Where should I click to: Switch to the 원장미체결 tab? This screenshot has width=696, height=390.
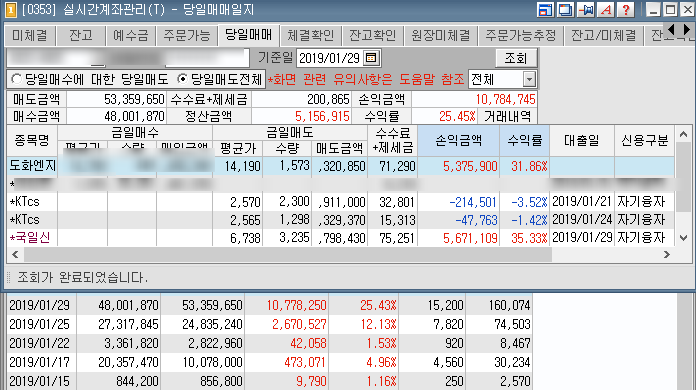point(441,35)
